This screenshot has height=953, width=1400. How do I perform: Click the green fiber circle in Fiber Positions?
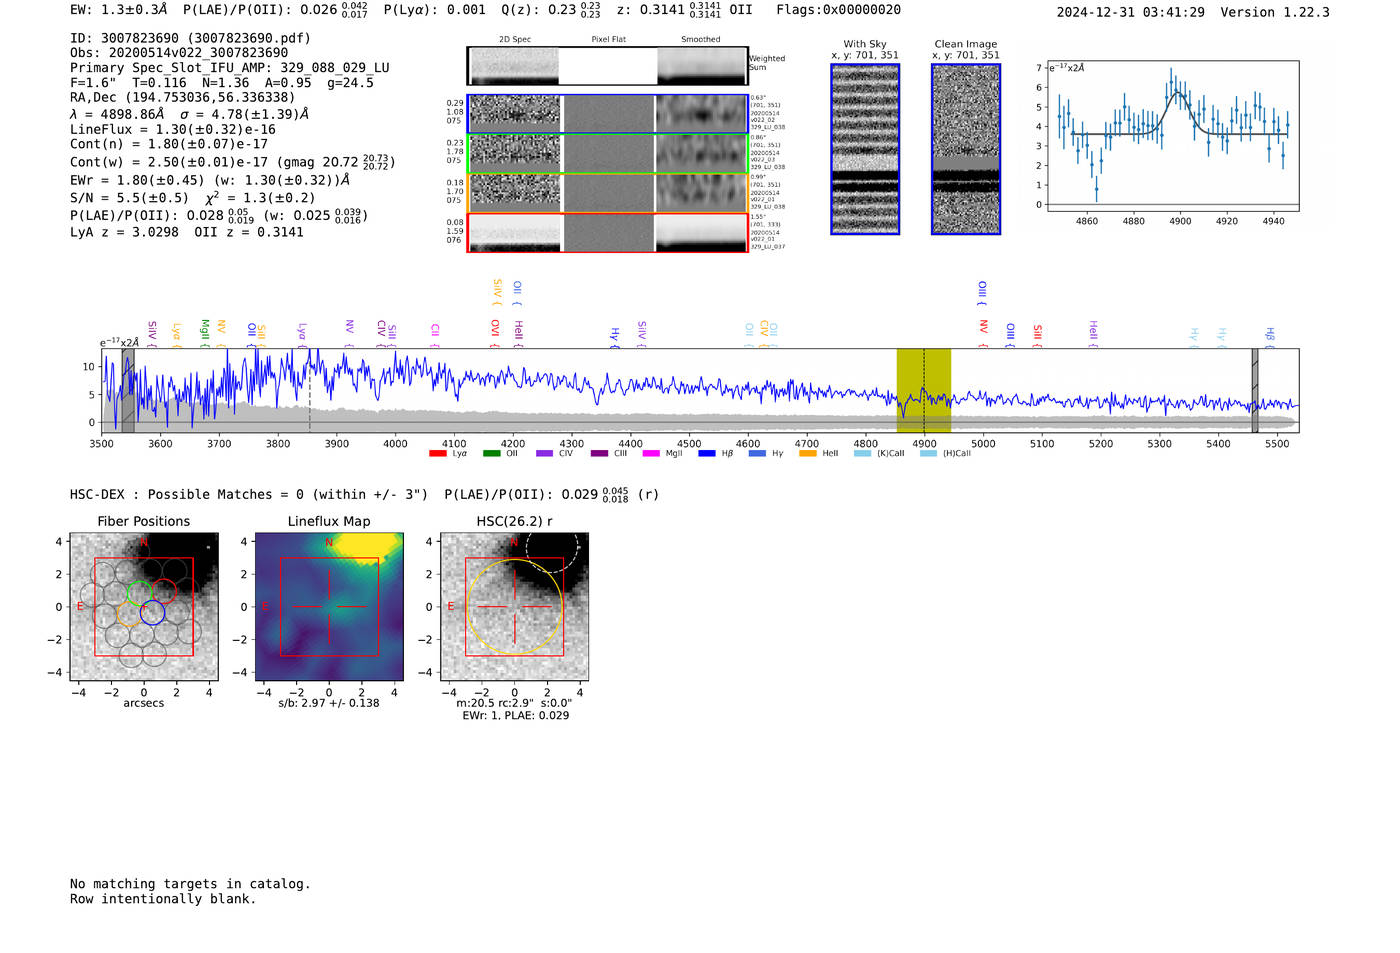pyautogui.click(x=140, y=592)
